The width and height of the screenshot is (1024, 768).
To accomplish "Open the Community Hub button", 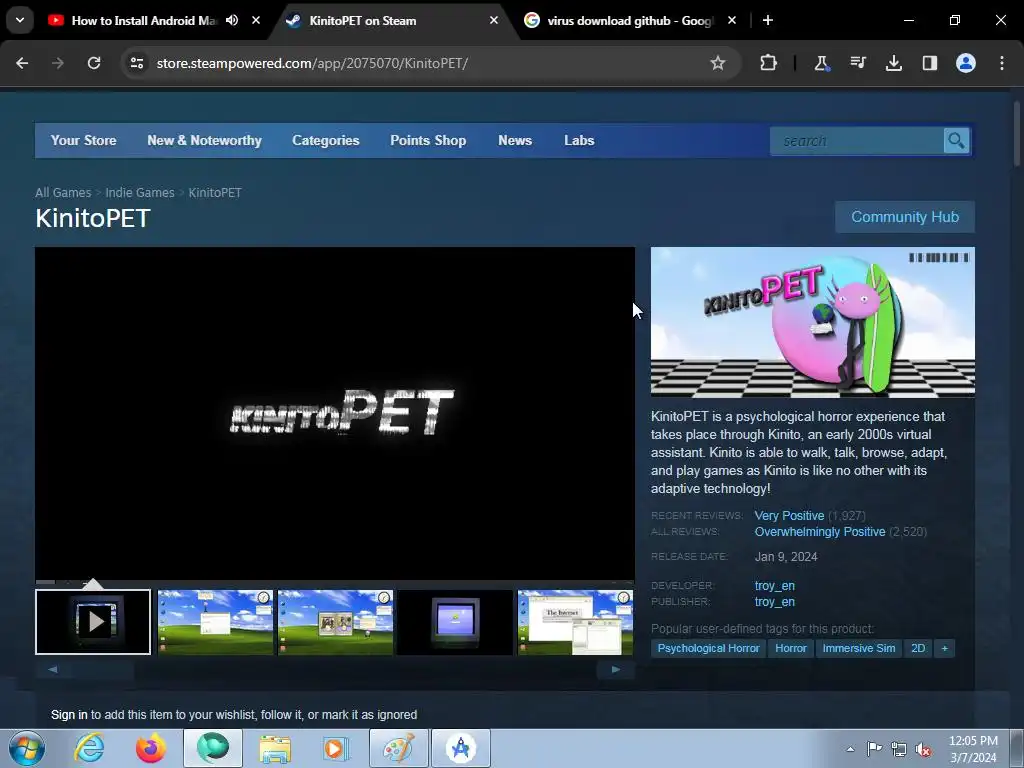I will 905,217.
